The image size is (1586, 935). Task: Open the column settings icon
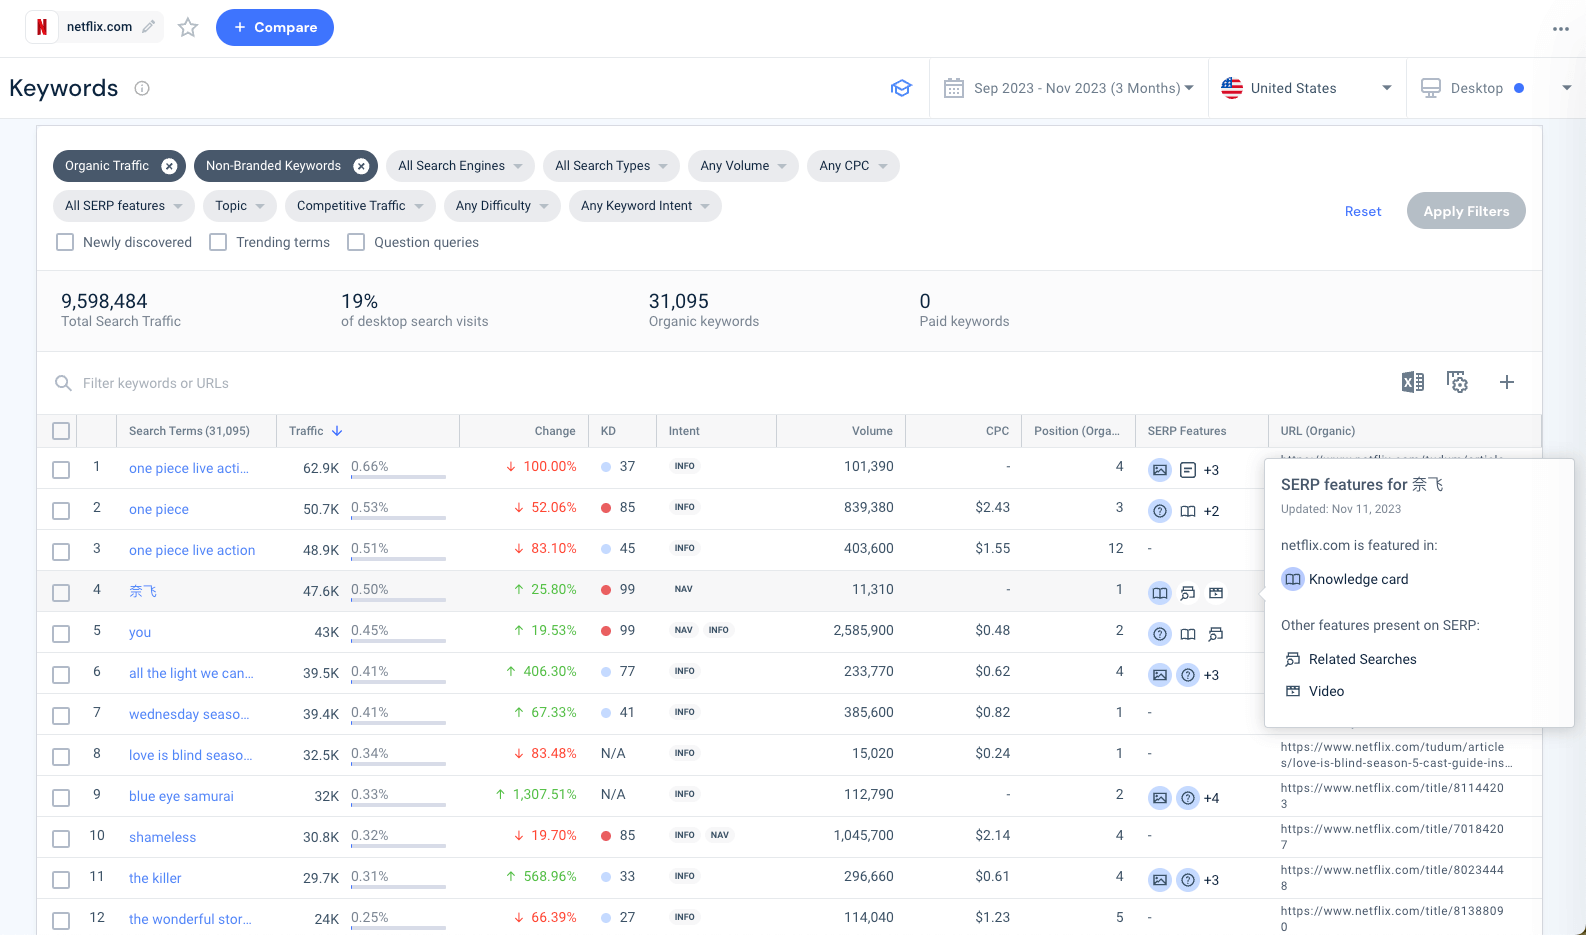(1458, 382)
